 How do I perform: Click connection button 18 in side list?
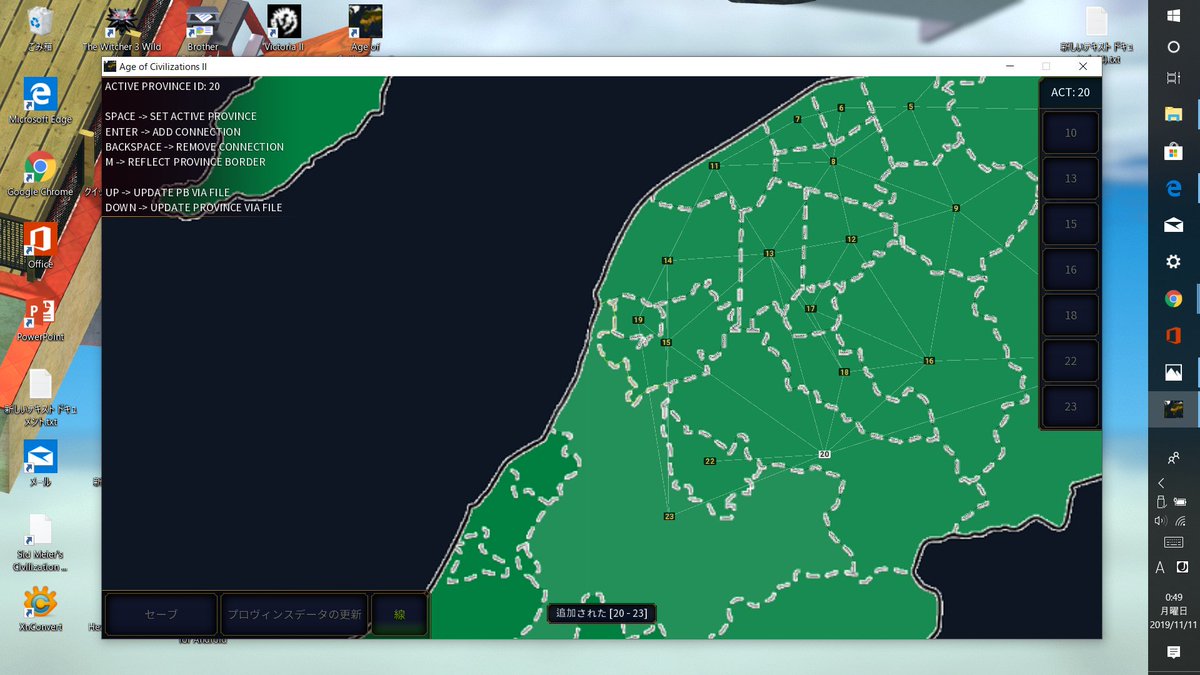(1070, 316)
